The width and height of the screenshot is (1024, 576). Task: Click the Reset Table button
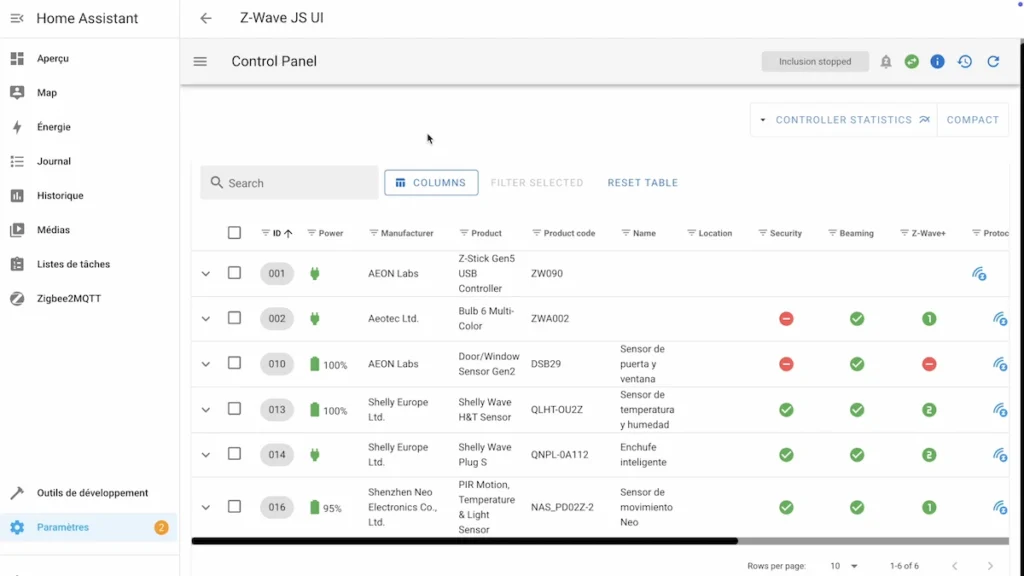click(643, 183)
